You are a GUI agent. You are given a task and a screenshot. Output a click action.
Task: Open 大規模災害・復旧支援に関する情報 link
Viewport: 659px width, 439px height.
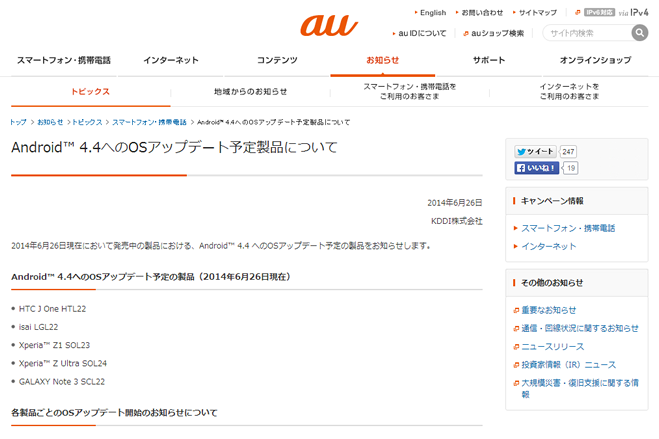(x=580, y=388)
